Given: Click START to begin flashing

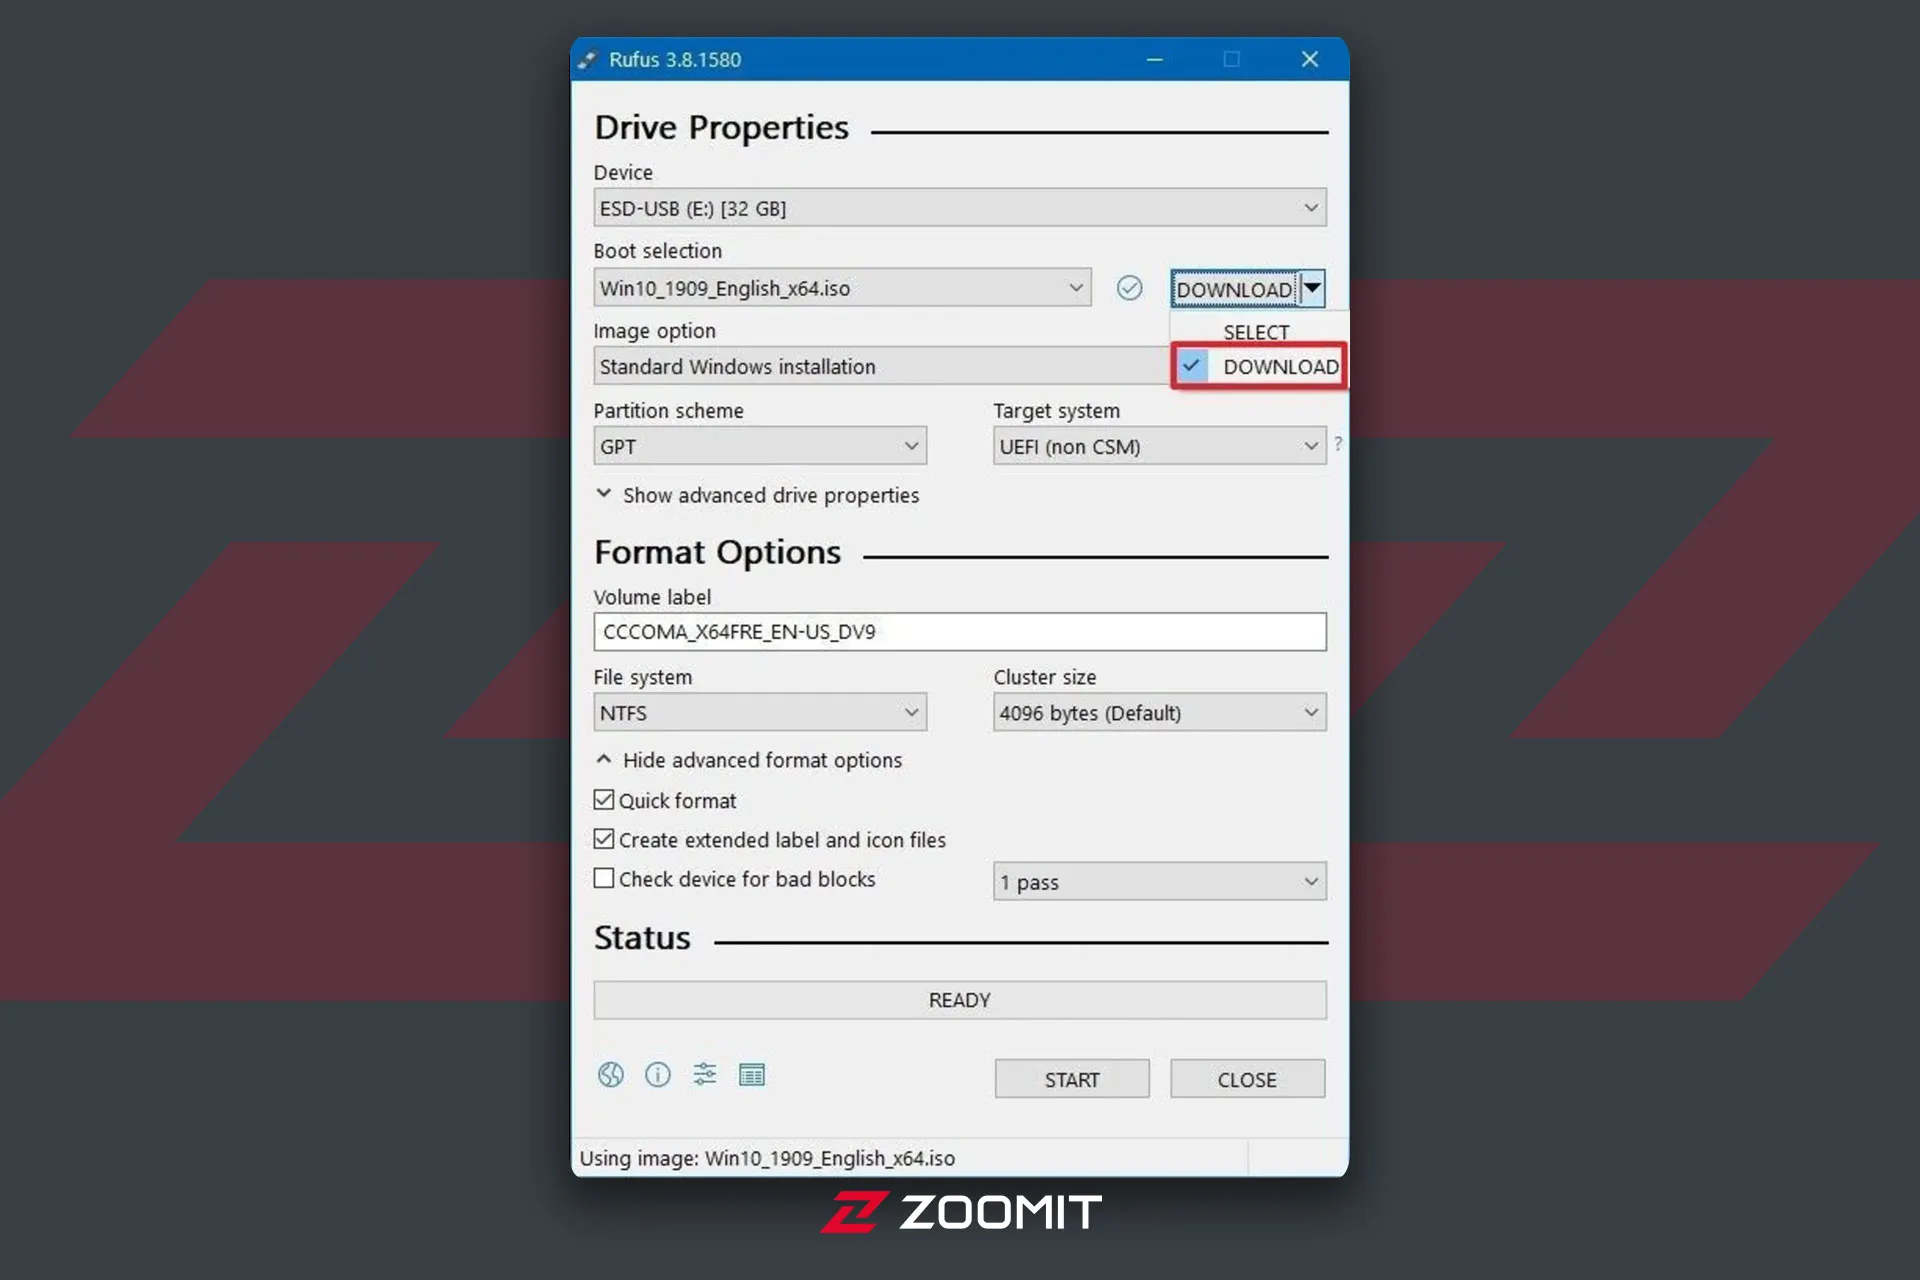Looking at the screenshot, I should coord(1073,1079).
